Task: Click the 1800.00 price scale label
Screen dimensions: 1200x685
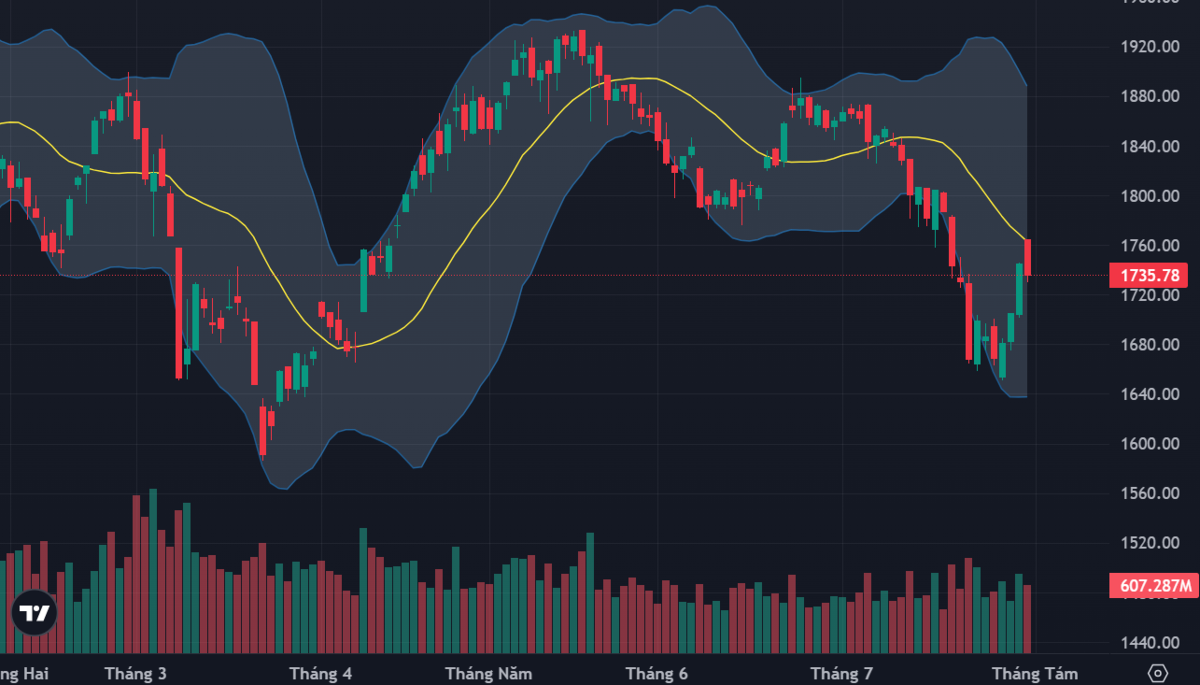Action: click(x=1149, y=196)
